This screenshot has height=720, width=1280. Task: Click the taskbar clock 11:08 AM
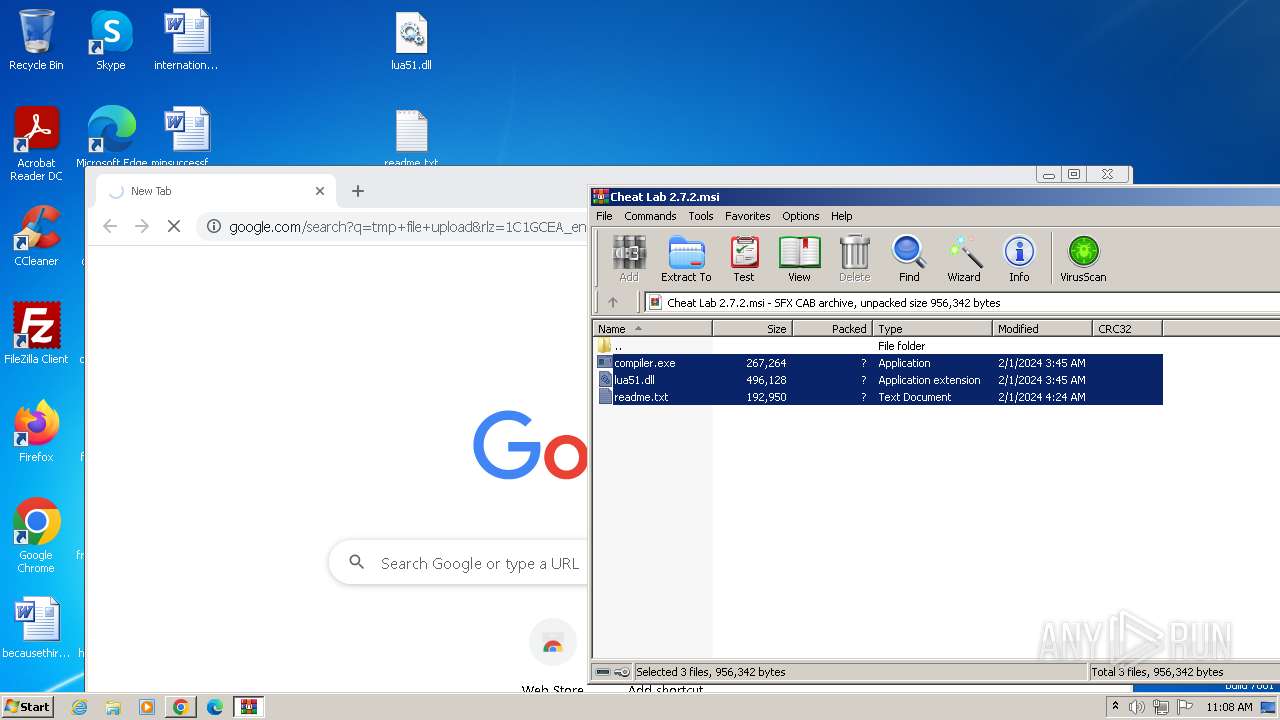click(1229, 707)
